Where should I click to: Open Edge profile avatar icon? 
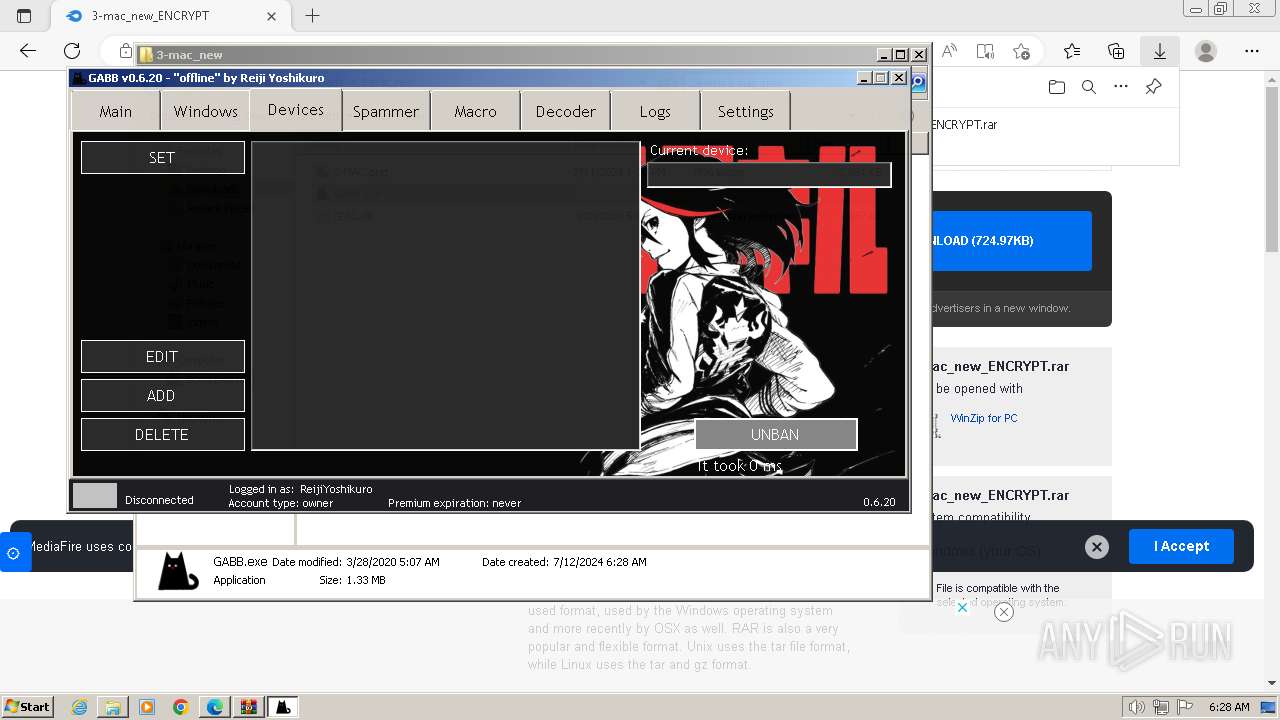pos(1206,51)
